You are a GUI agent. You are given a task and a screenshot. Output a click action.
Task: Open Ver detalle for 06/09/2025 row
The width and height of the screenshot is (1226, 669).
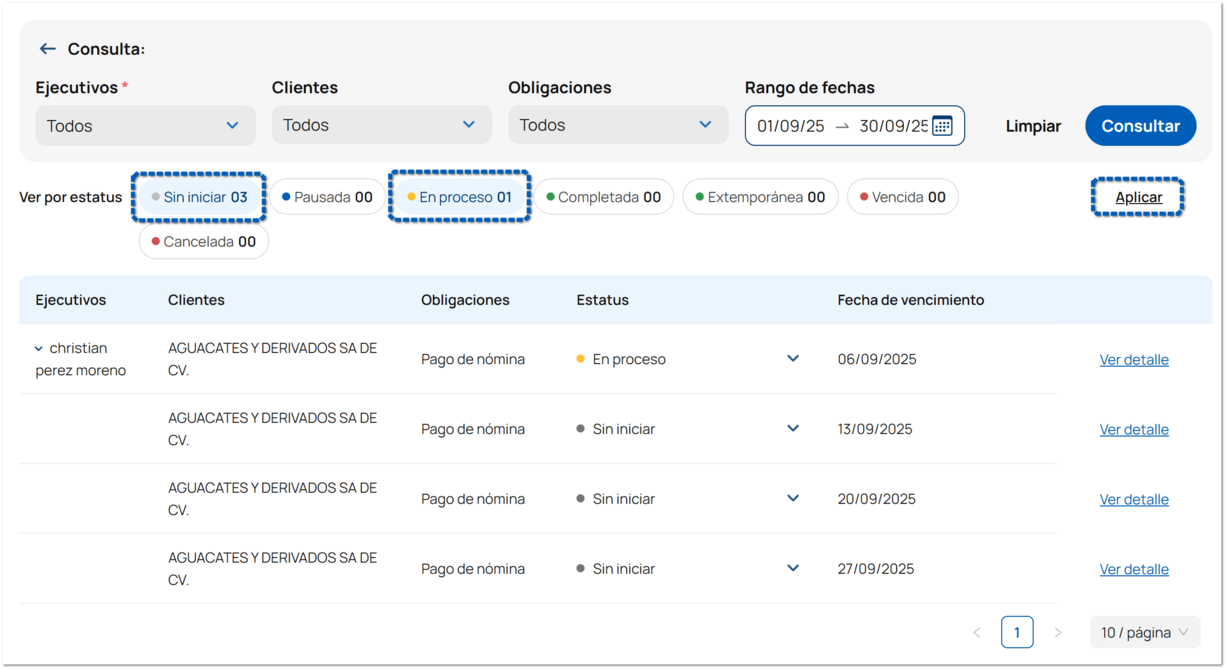point(1134,360)
